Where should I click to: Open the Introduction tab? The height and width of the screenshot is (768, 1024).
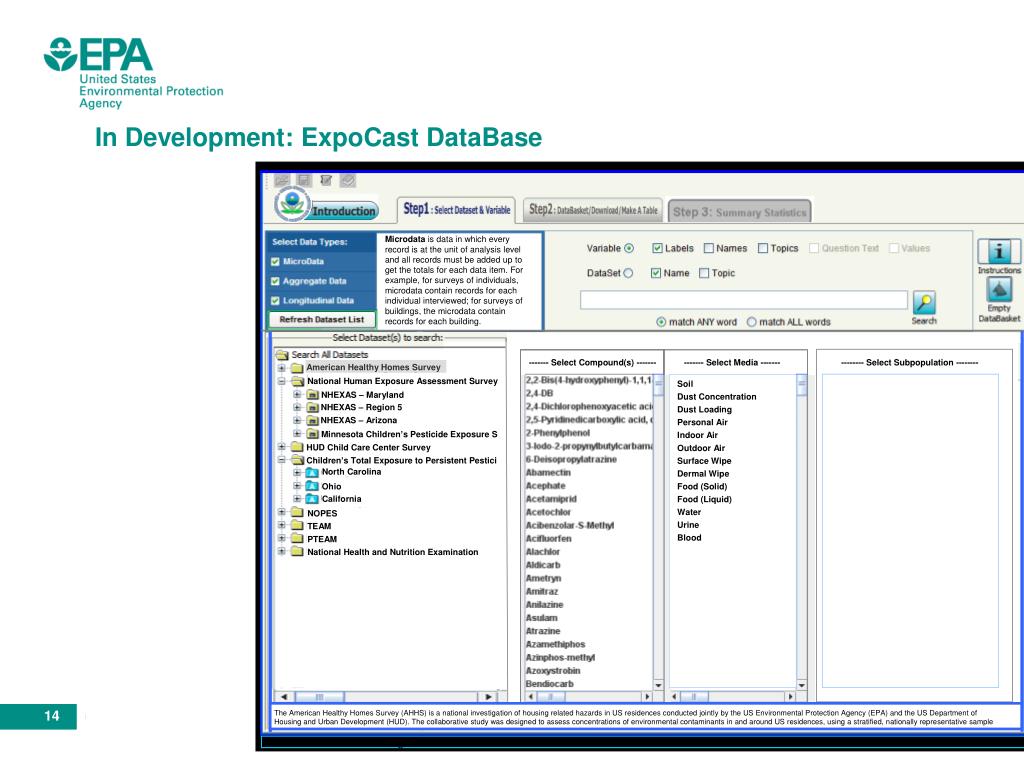tap(343, 211)
